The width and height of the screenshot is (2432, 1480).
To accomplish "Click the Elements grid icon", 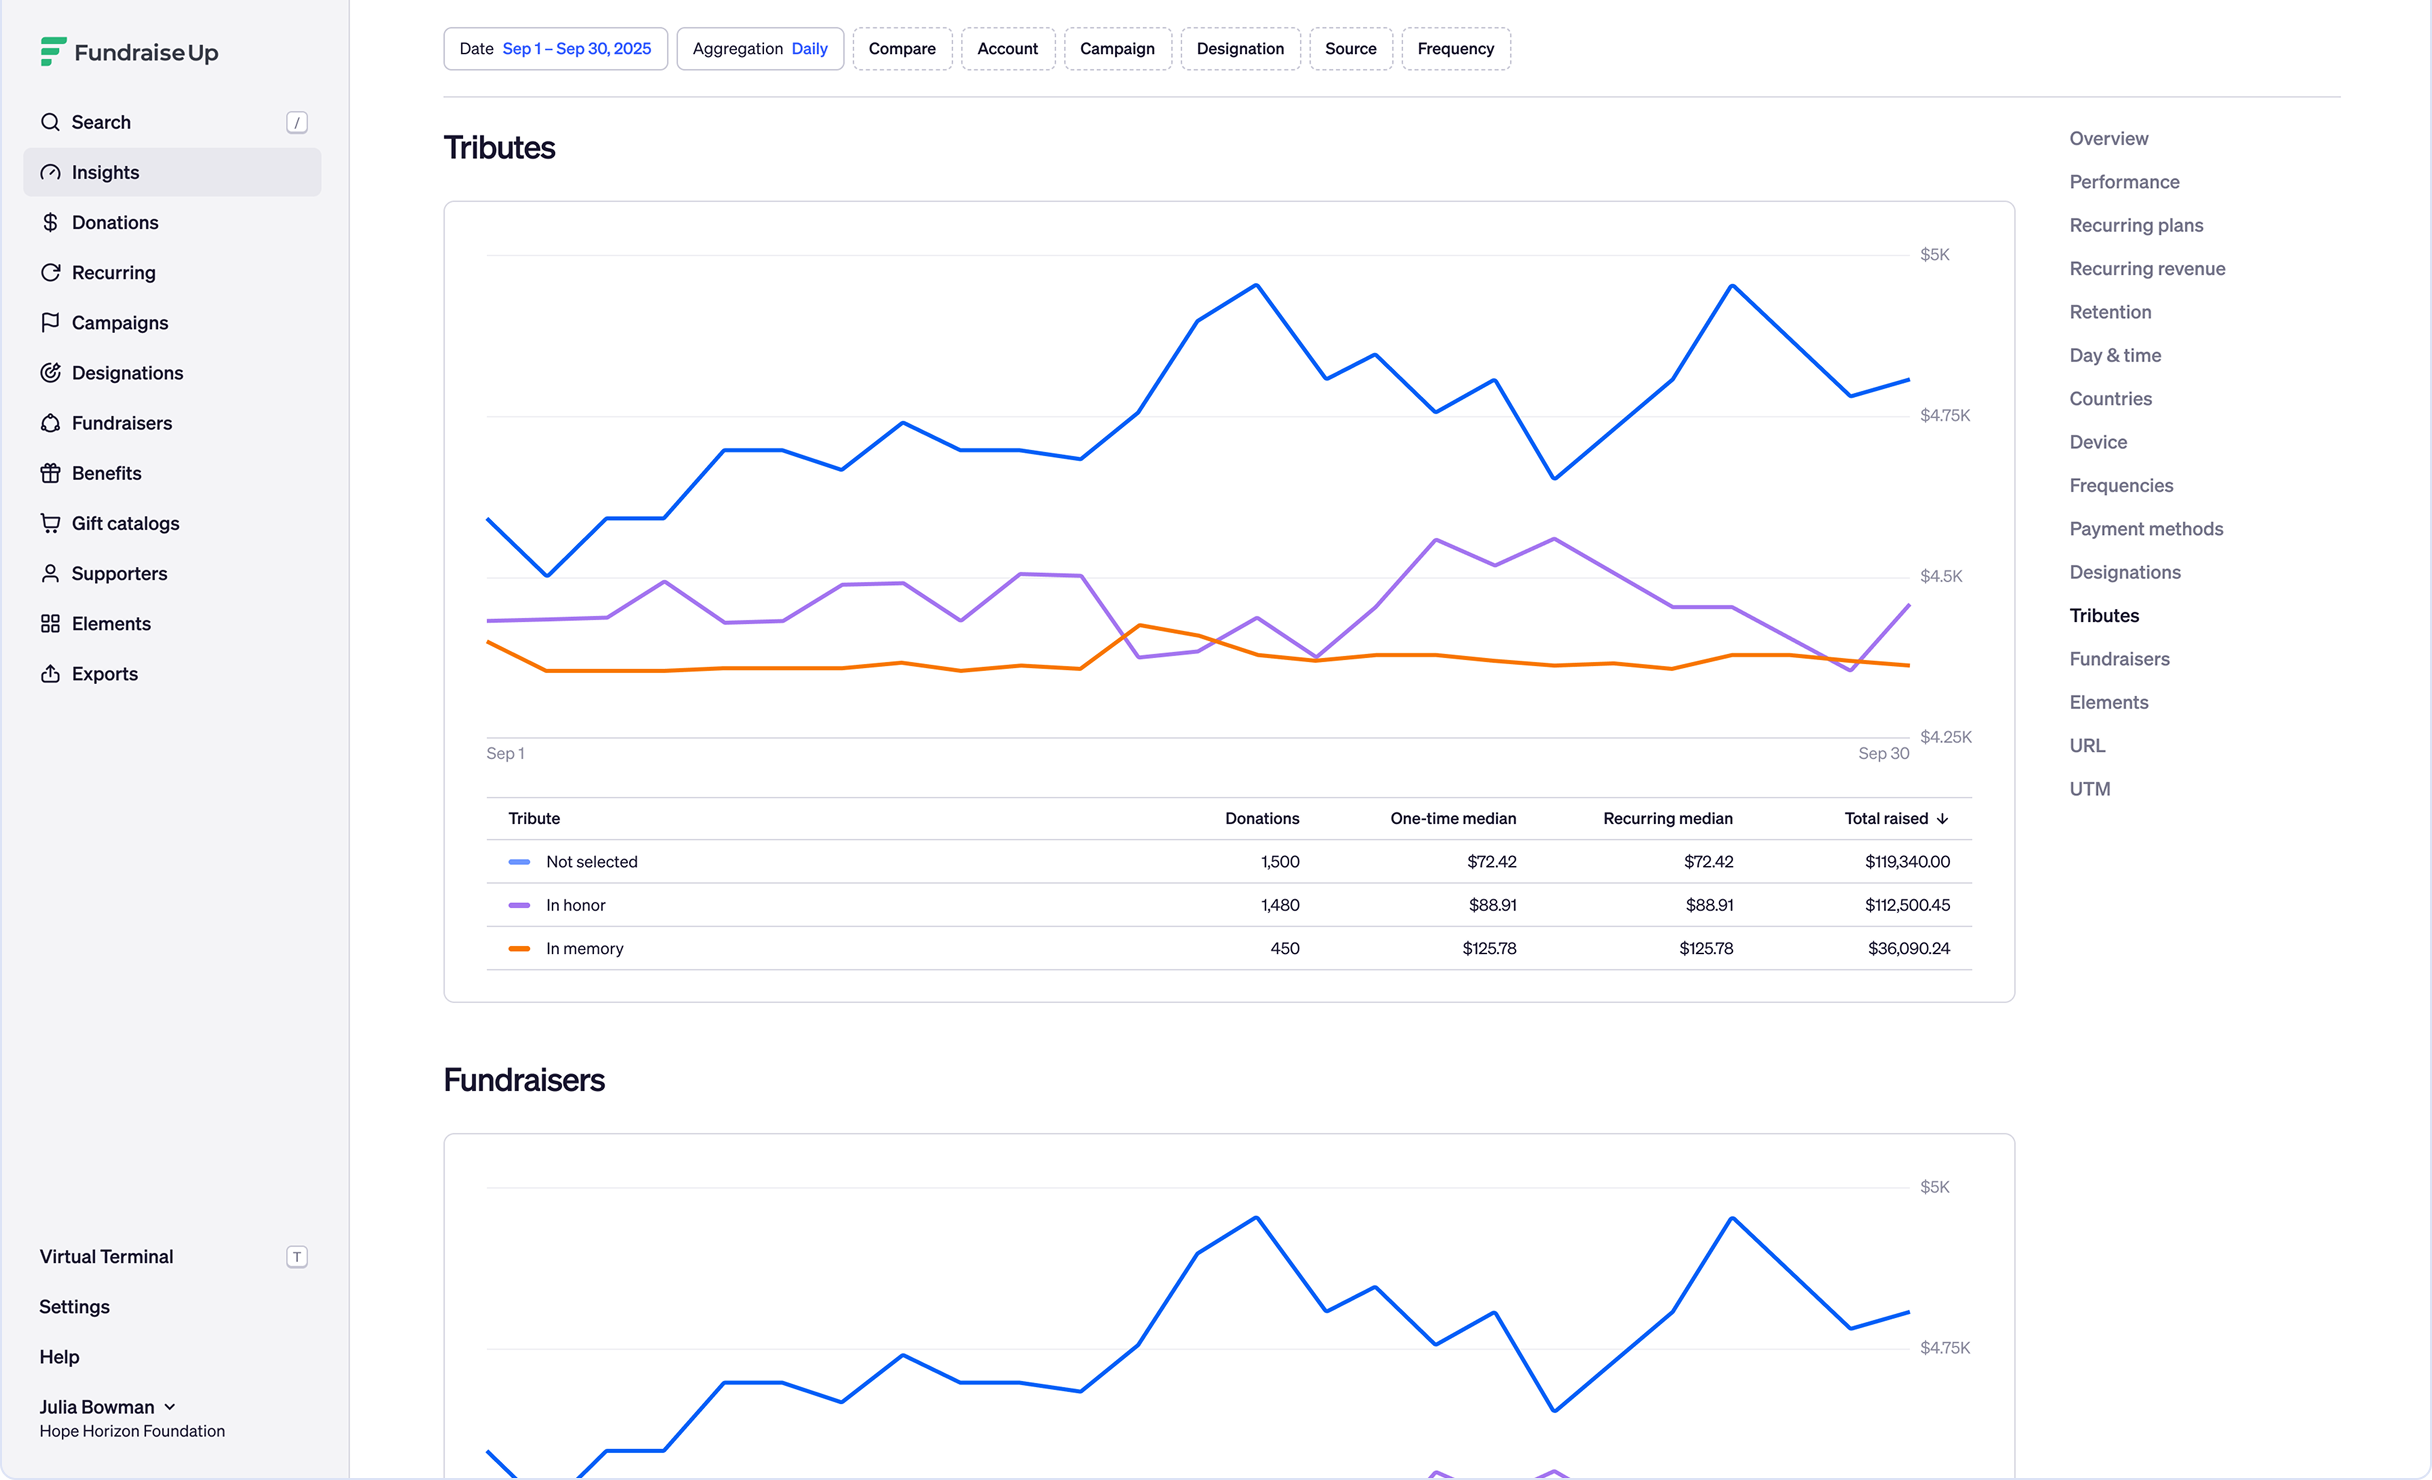I will click(x=50, y=623).
